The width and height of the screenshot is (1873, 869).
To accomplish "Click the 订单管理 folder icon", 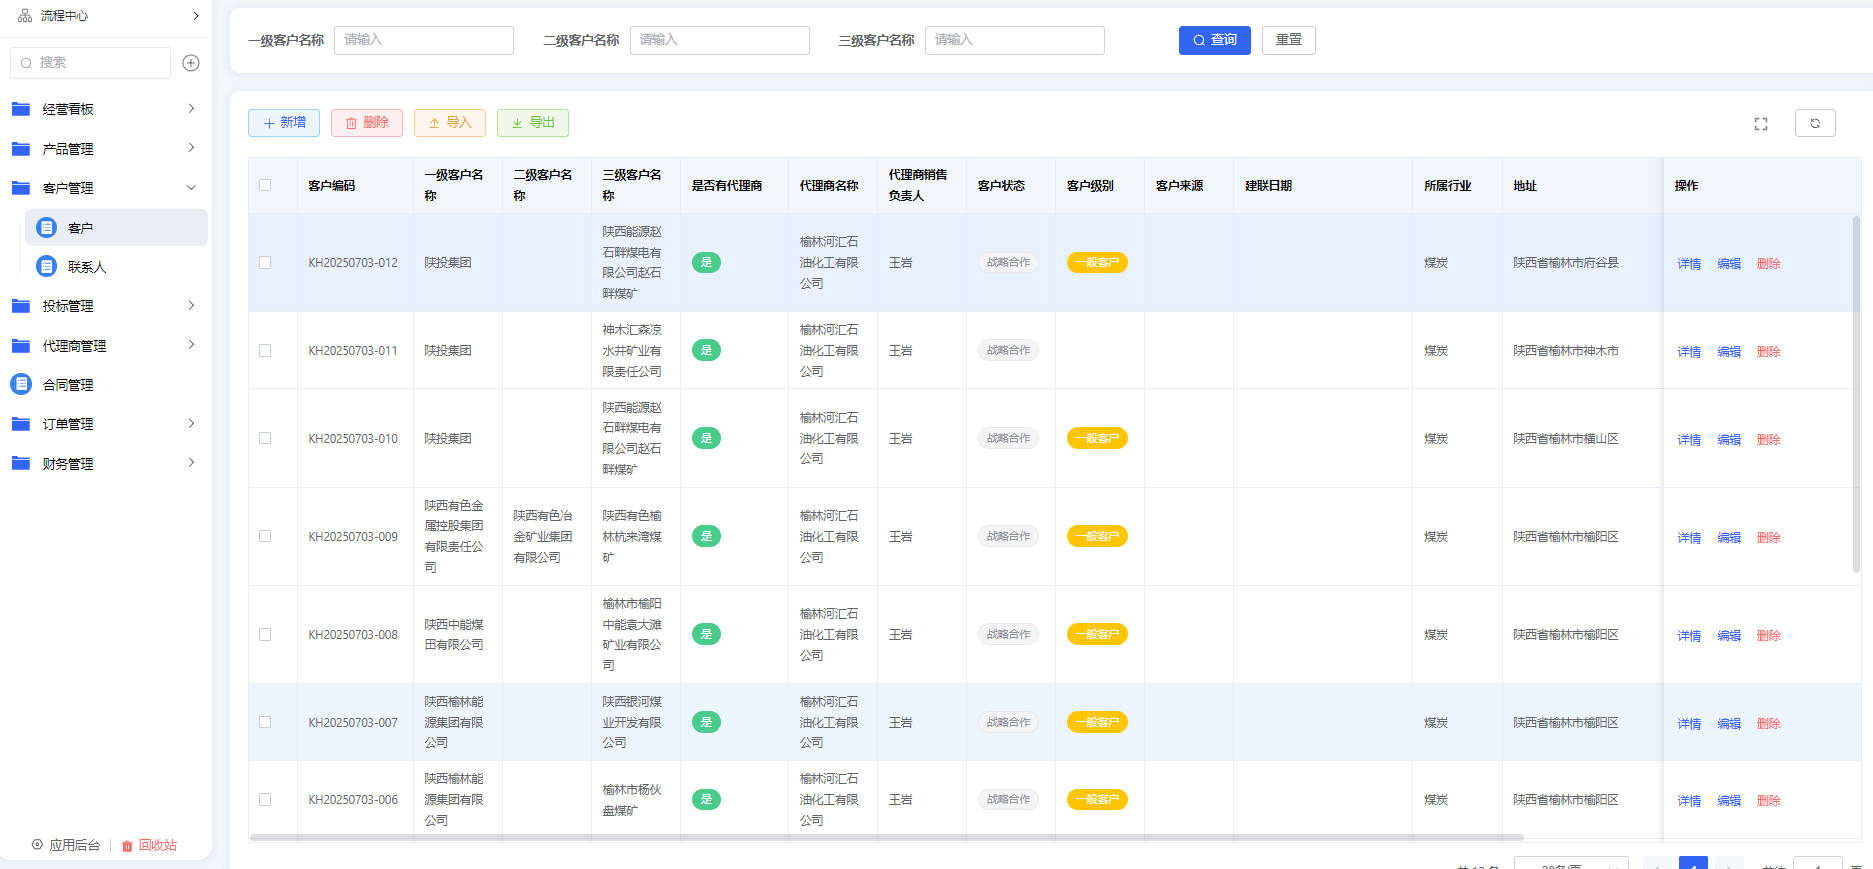I will [x=21, y=424].
